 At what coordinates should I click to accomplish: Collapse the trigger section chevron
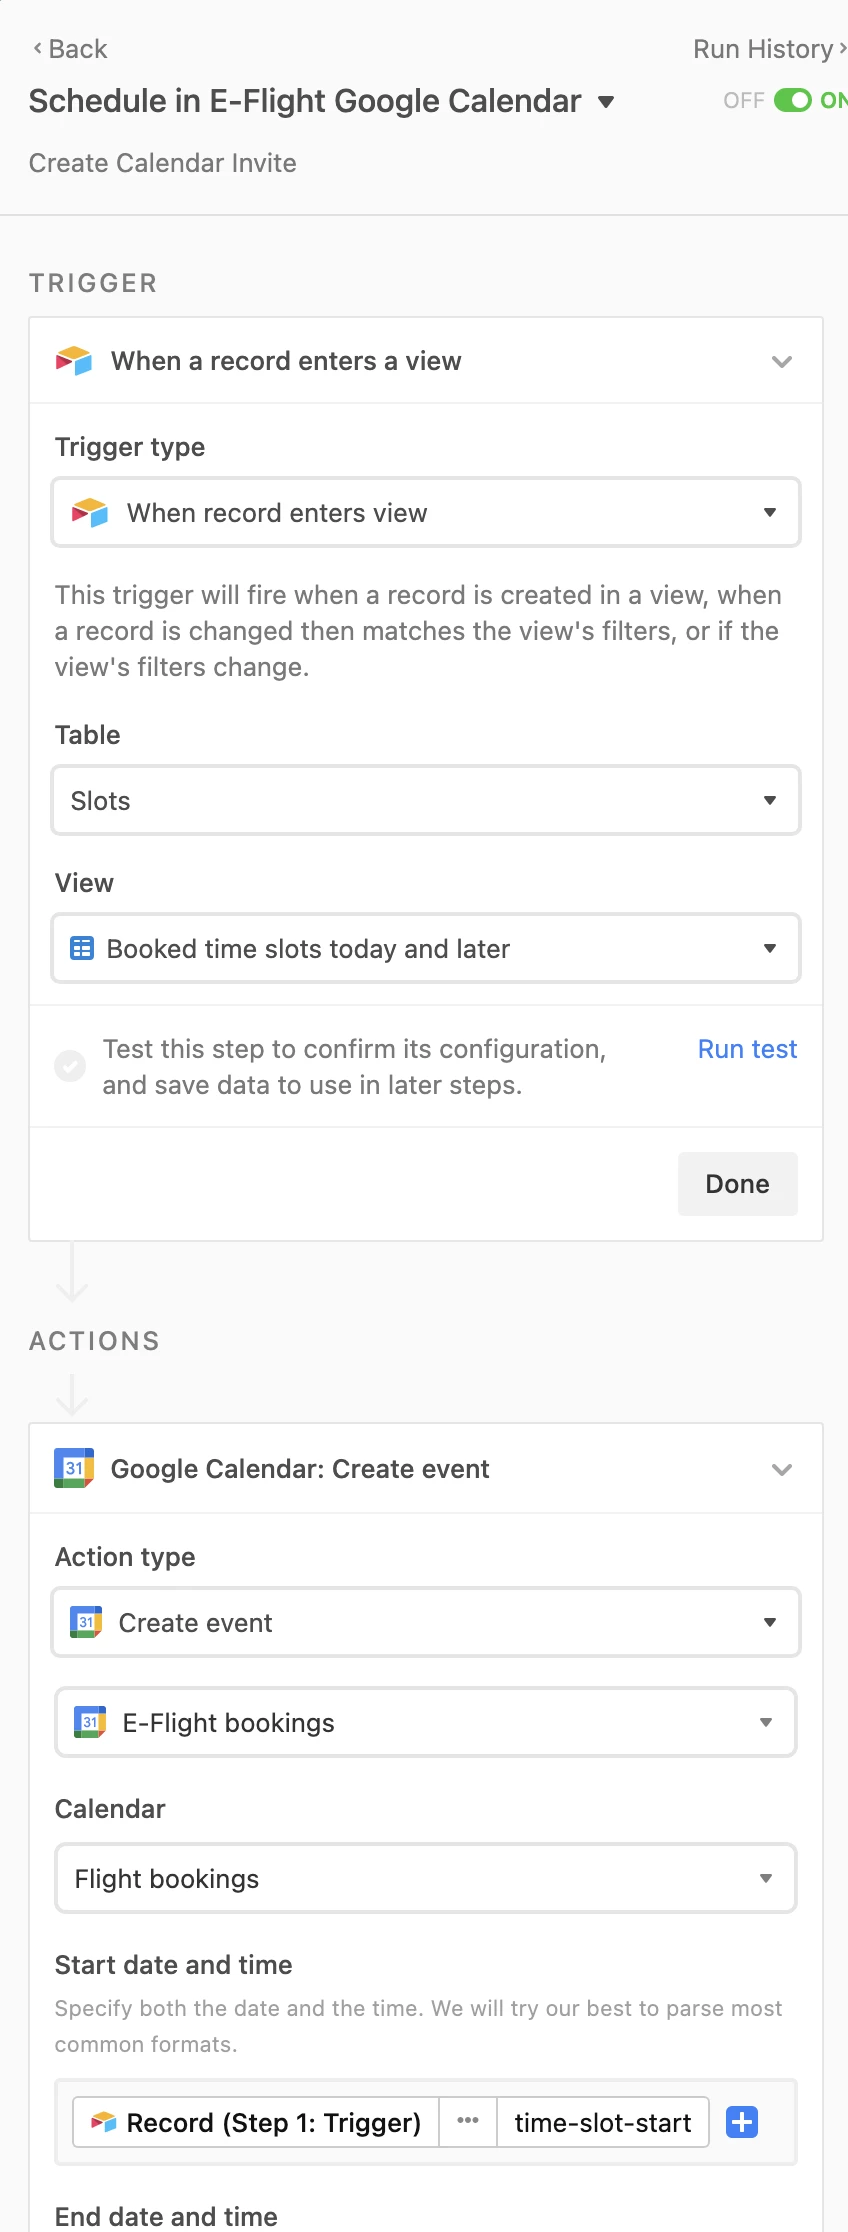(782, 361)
